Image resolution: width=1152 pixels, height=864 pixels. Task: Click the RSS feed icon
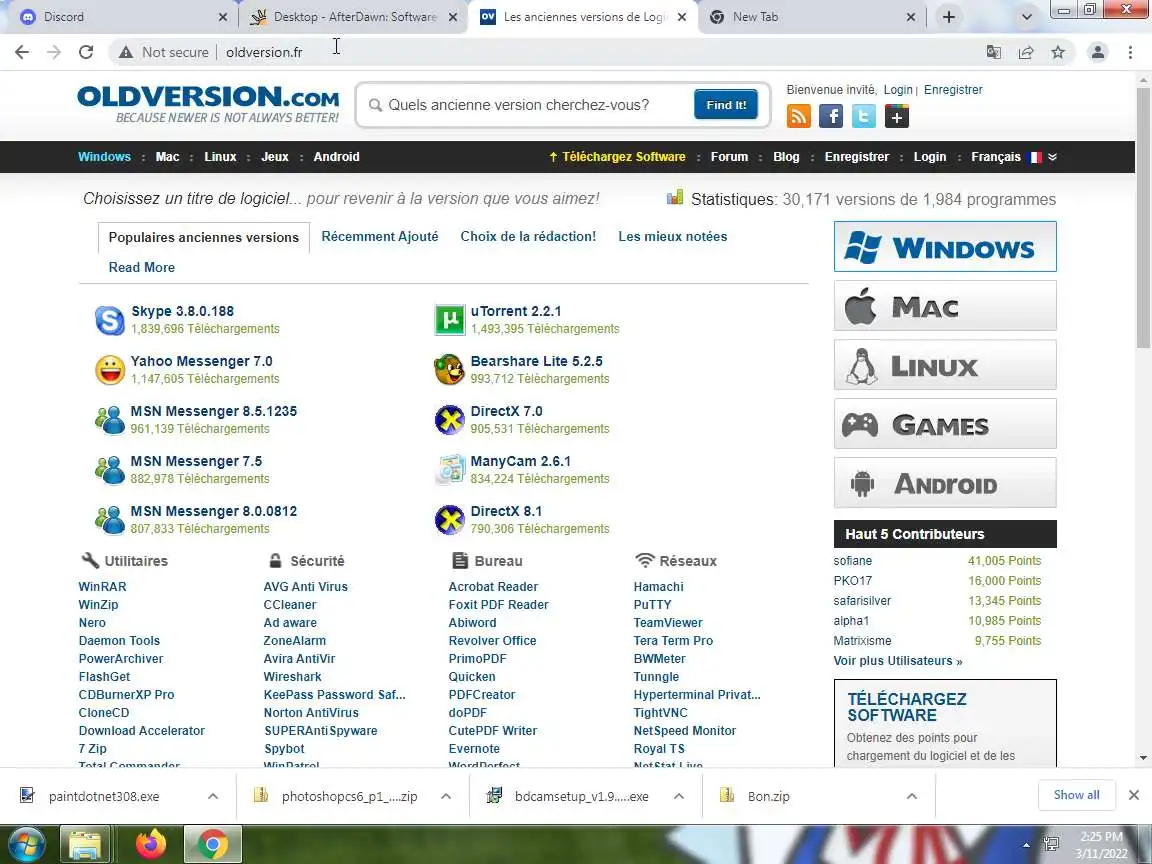(799, 116)
